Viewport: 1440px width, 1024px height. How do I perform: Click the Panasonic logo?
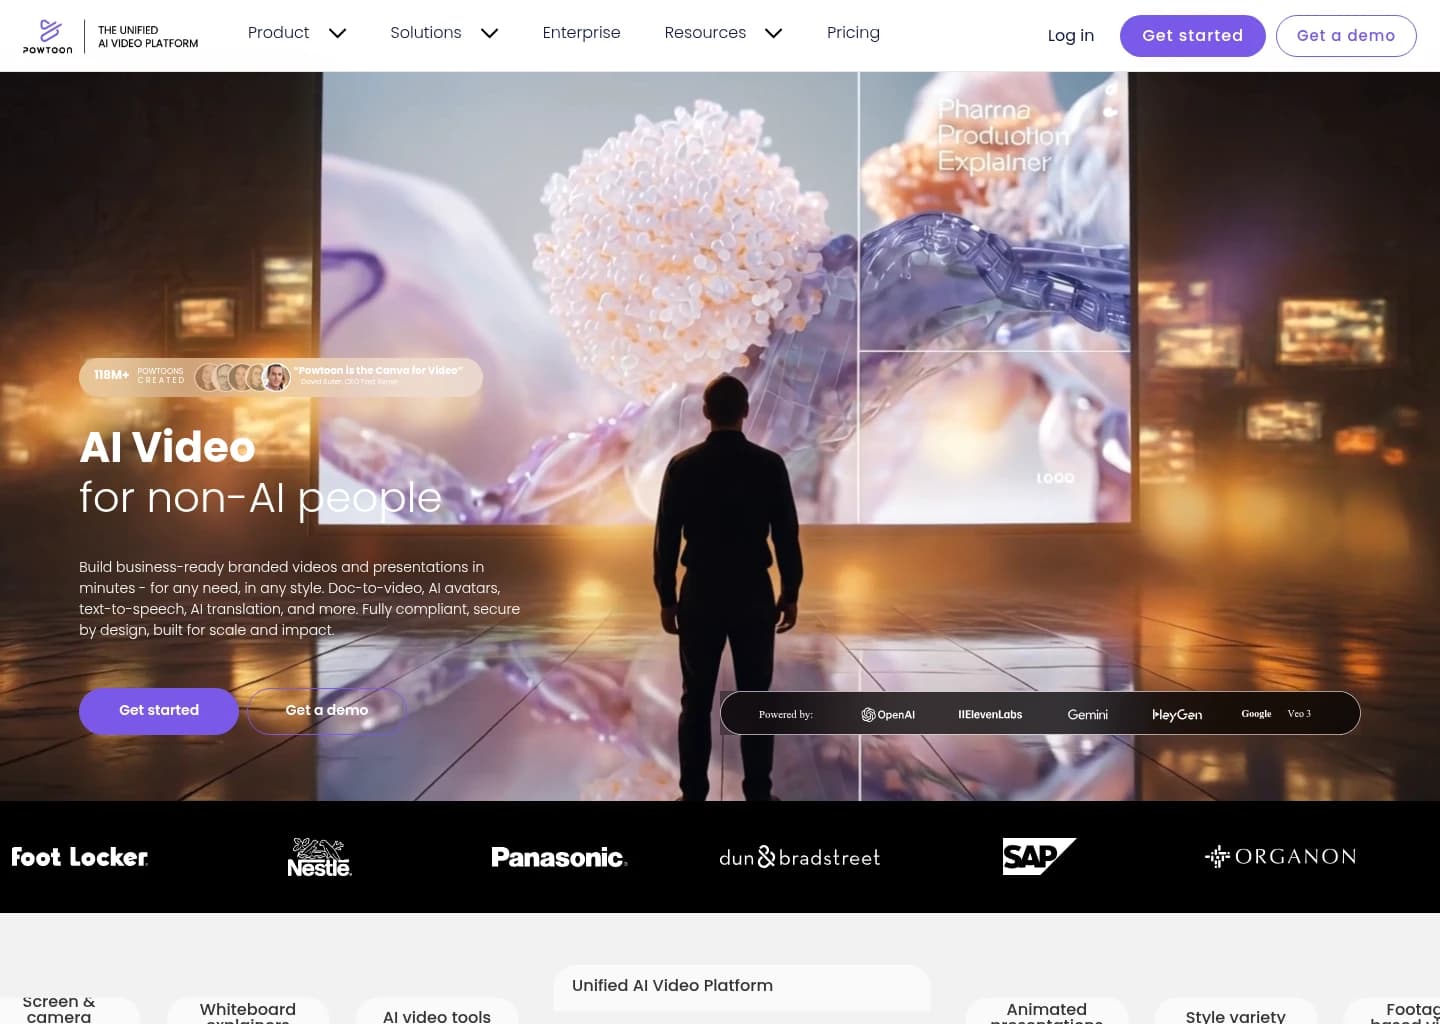(559, 857)
